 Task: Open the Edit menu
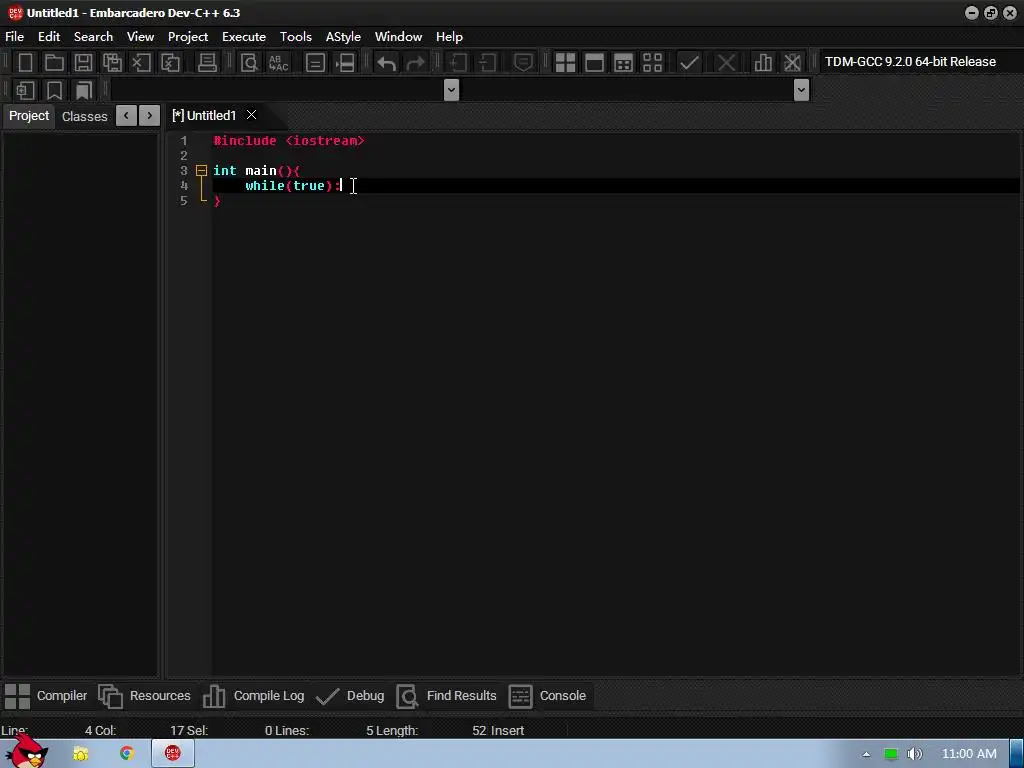49,37
